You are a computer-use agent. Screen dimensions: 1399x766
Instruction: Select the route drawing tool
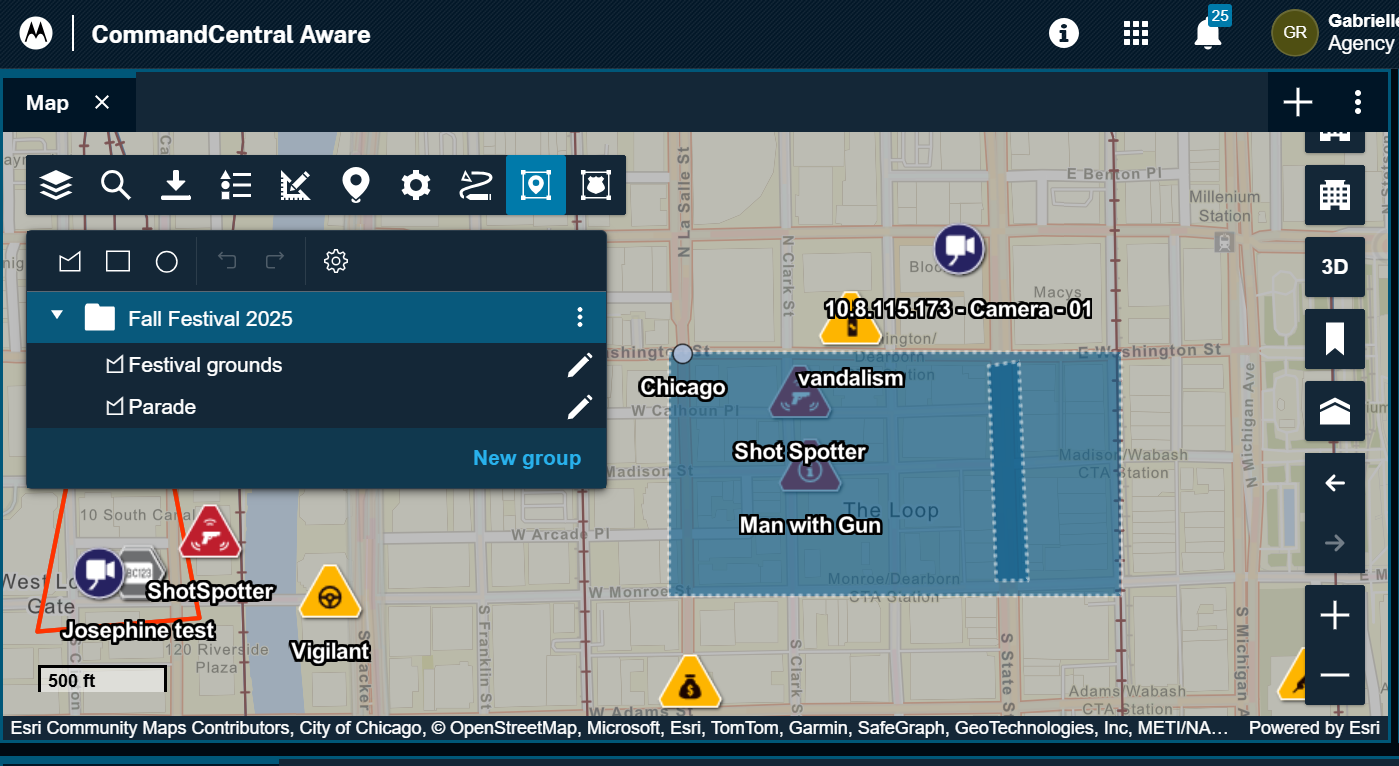click(x=476, y=185)
